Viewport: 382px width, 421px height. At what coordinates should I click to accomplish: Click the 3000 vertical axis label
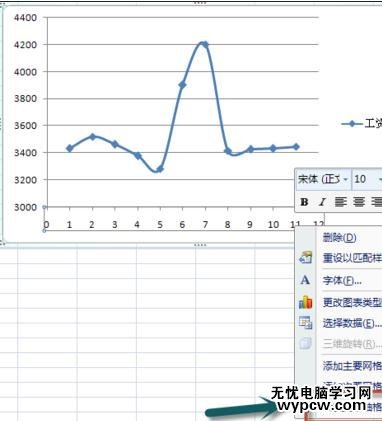pyautogui.click(x=25, y=207)
